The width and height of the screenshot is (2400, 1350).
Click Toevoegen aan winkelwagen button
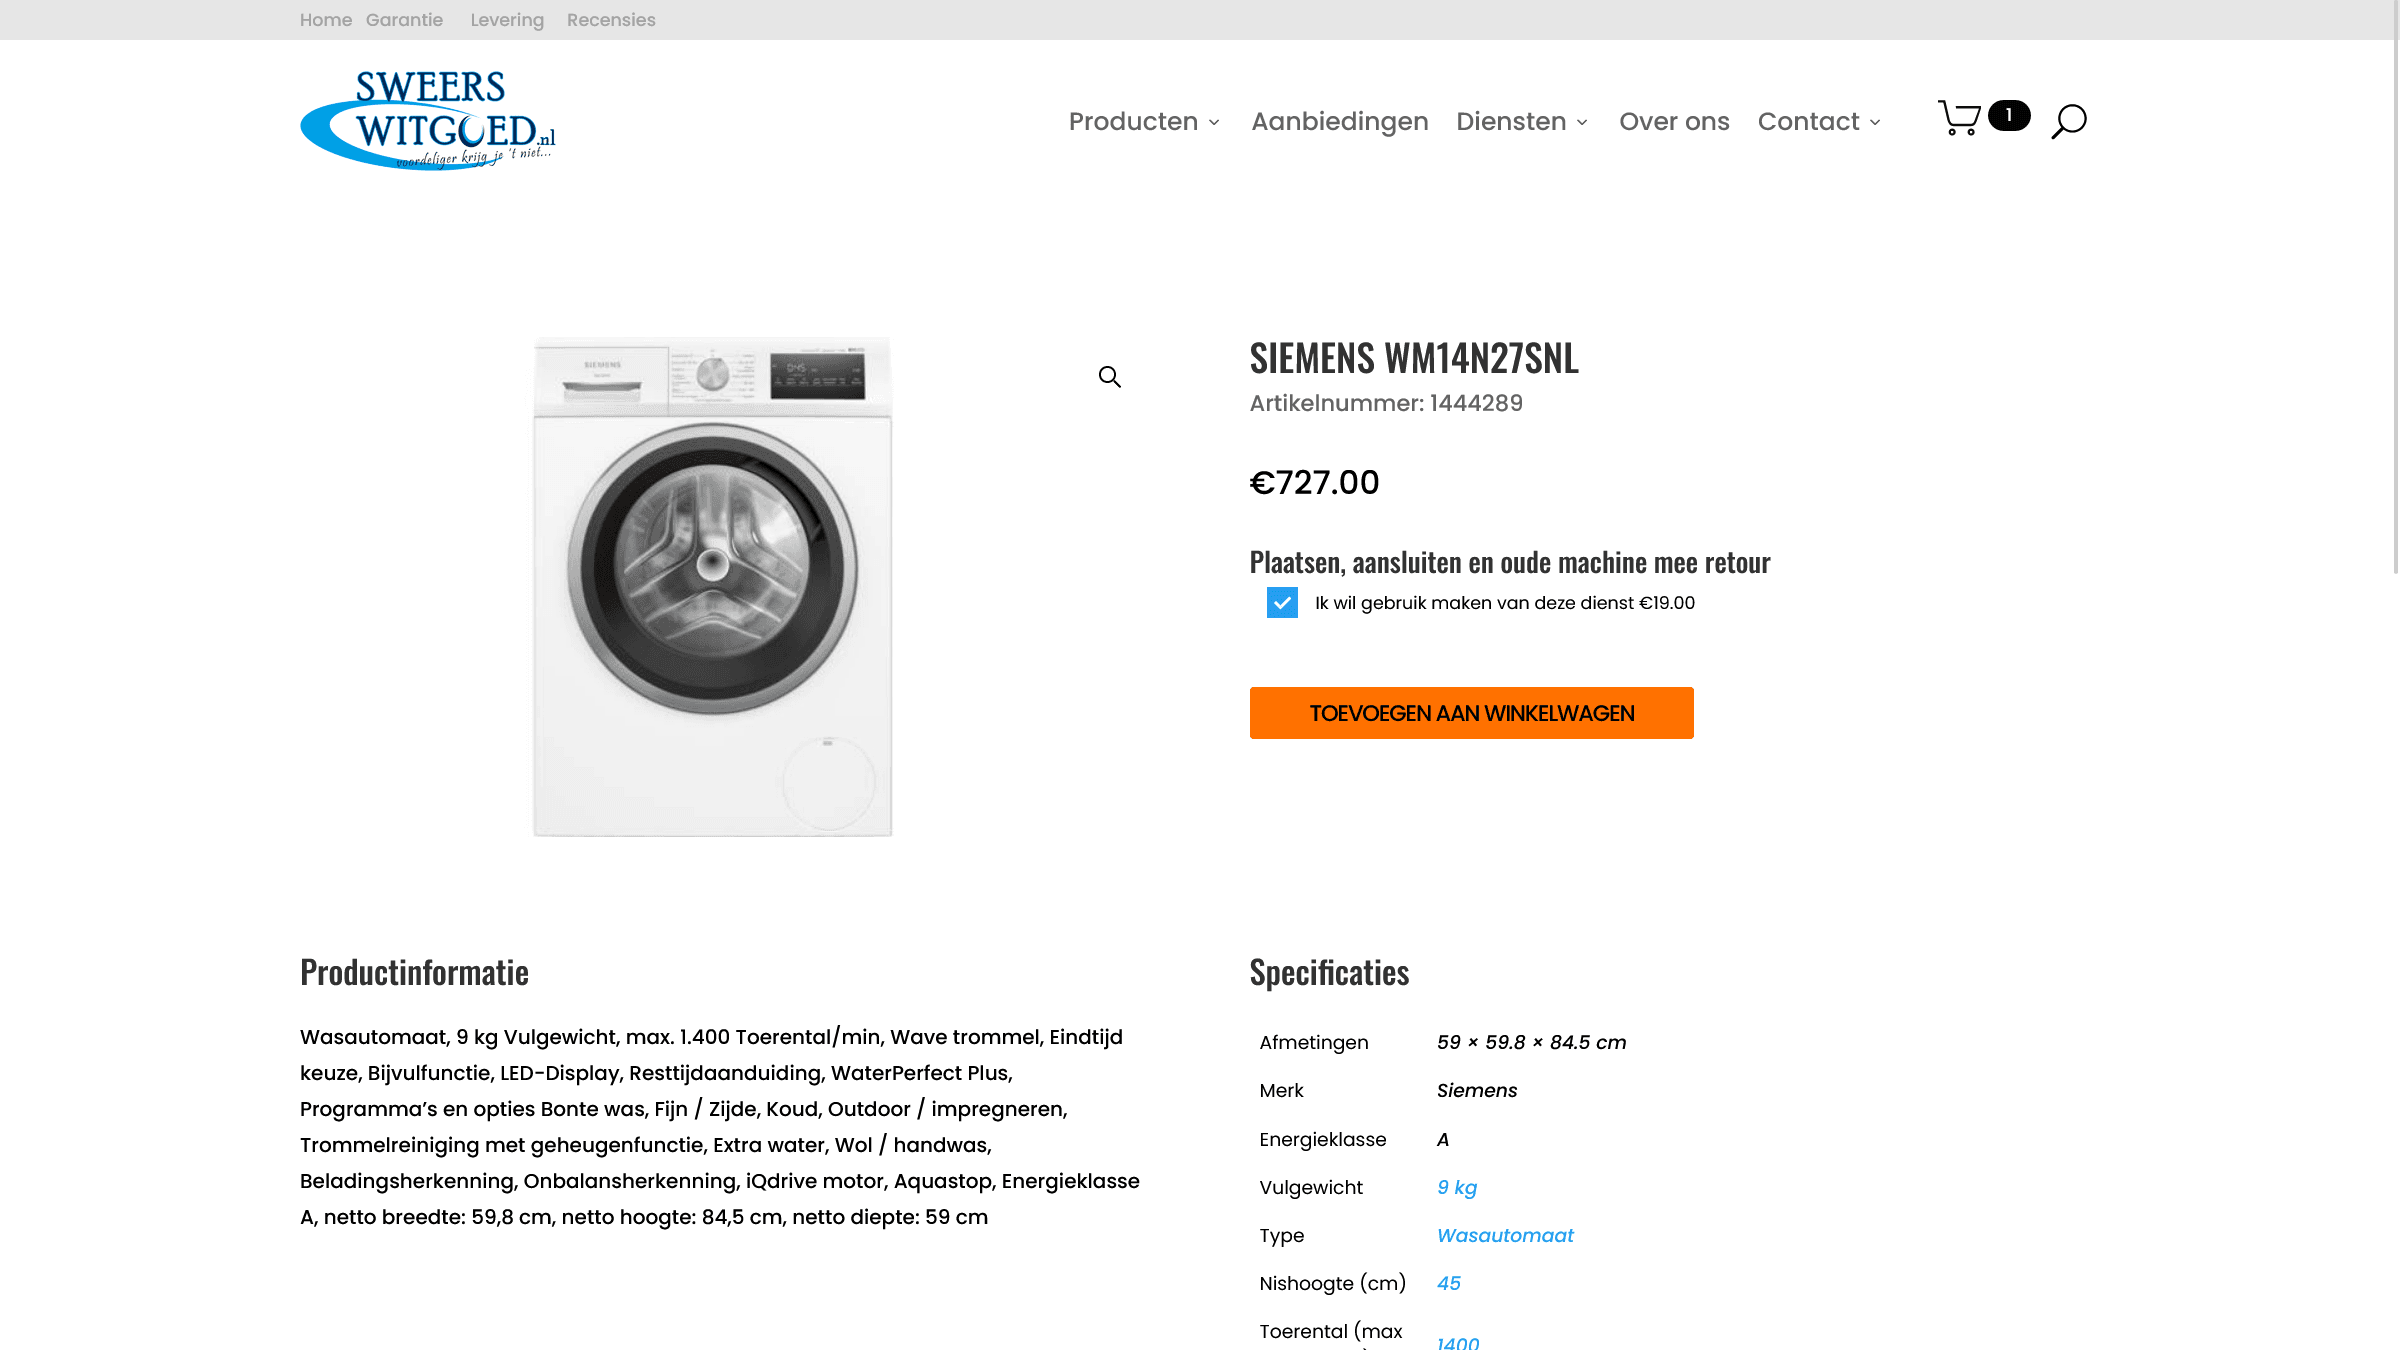[1471, 713]
